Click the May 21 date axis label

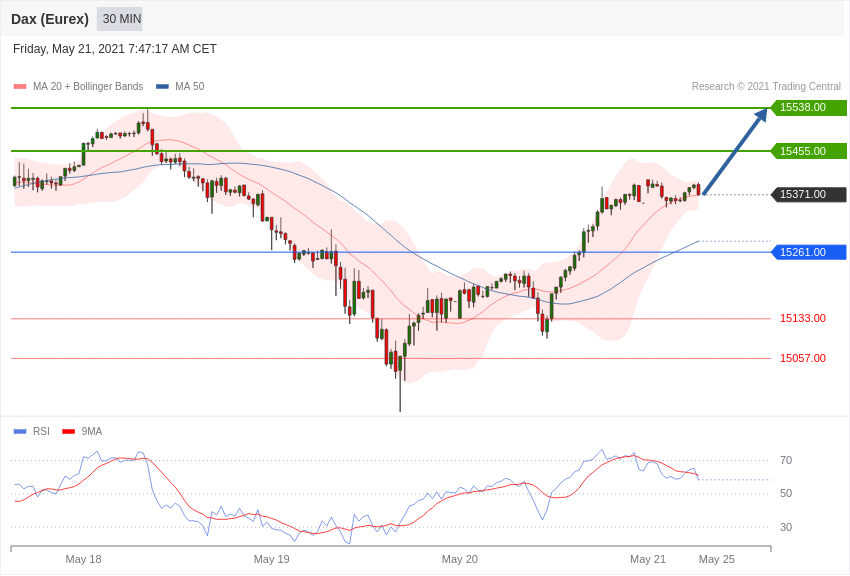(x=648, y=559)
